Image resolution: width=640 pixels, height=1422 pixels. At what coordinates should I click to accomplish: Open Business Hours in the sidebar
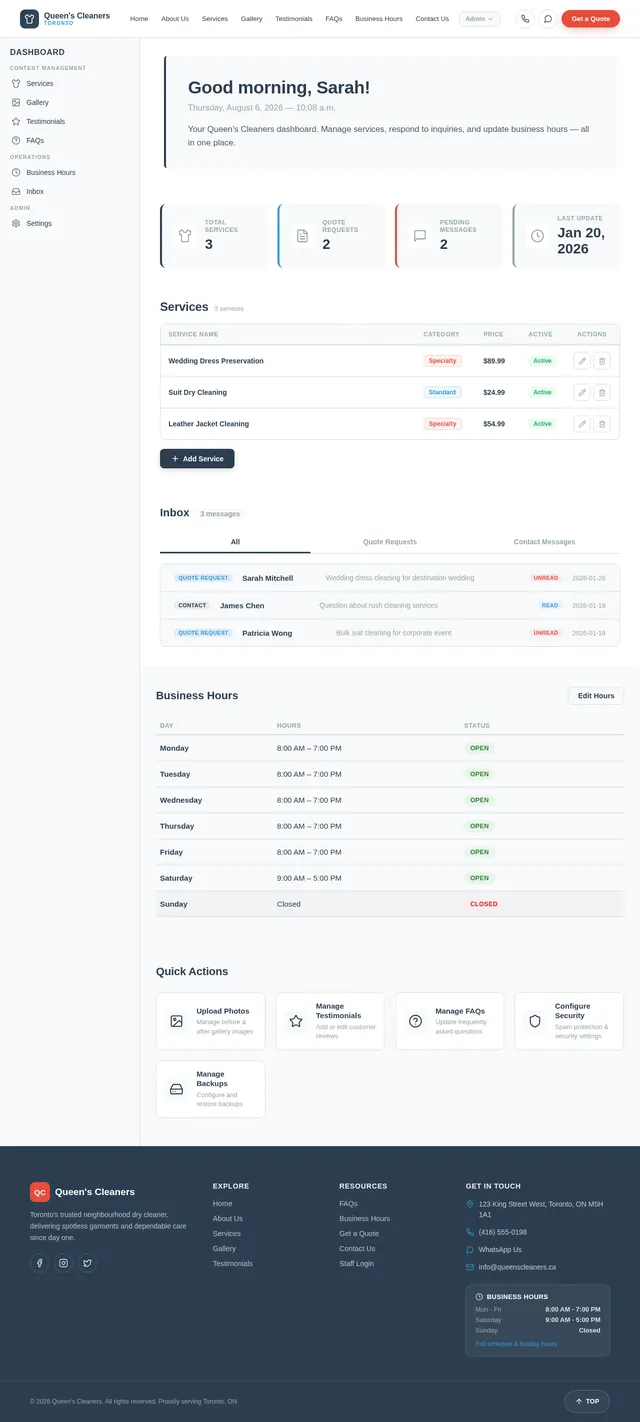point(69,173)
